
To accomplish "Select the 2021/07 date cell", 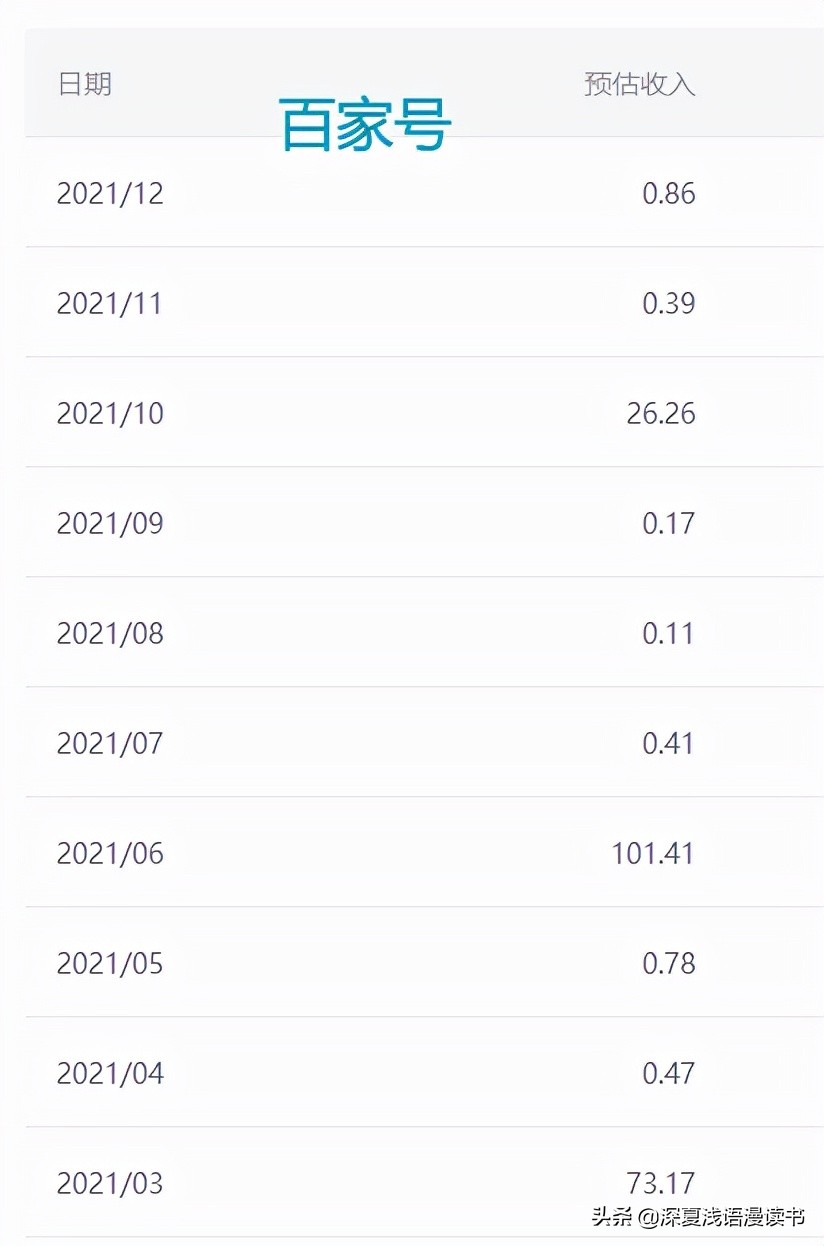I will pos(110,743).
